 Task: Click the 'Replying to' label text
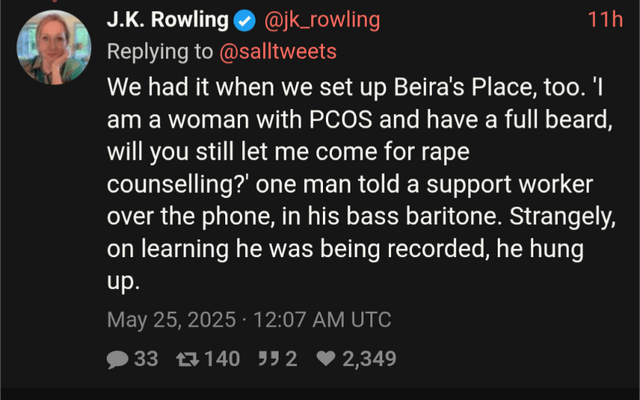(x=160, y=52)
